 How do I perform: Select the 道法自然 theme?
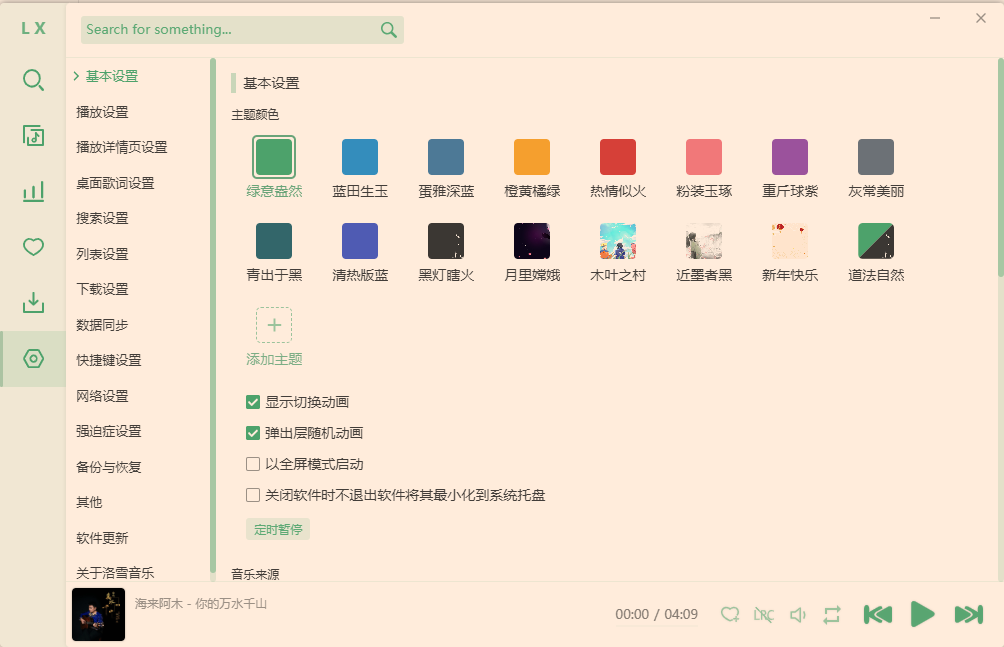(x=876, y=241)
